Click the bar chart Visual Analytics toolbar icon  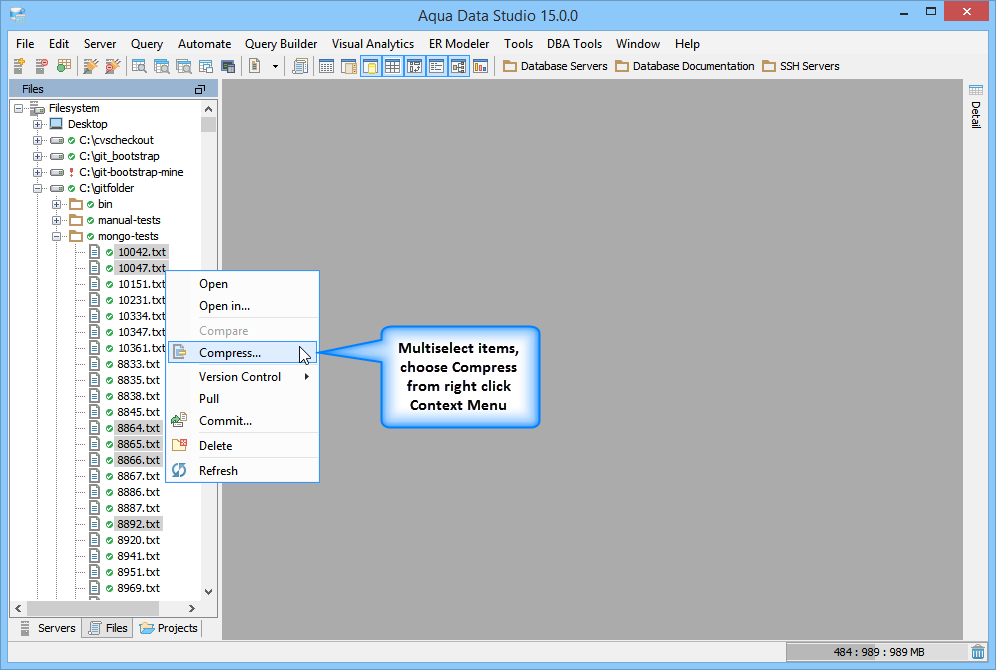point(481,66)
